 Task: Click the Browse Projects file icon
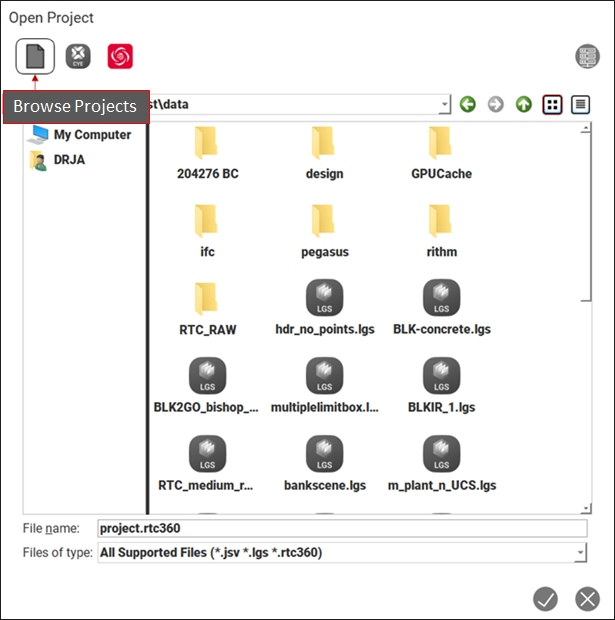pos(35,57)
